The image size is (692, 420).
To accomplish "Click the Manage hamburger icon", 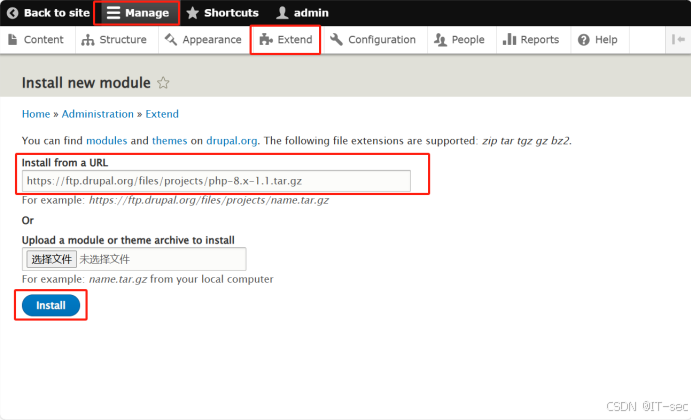I will tap(113, 13).
